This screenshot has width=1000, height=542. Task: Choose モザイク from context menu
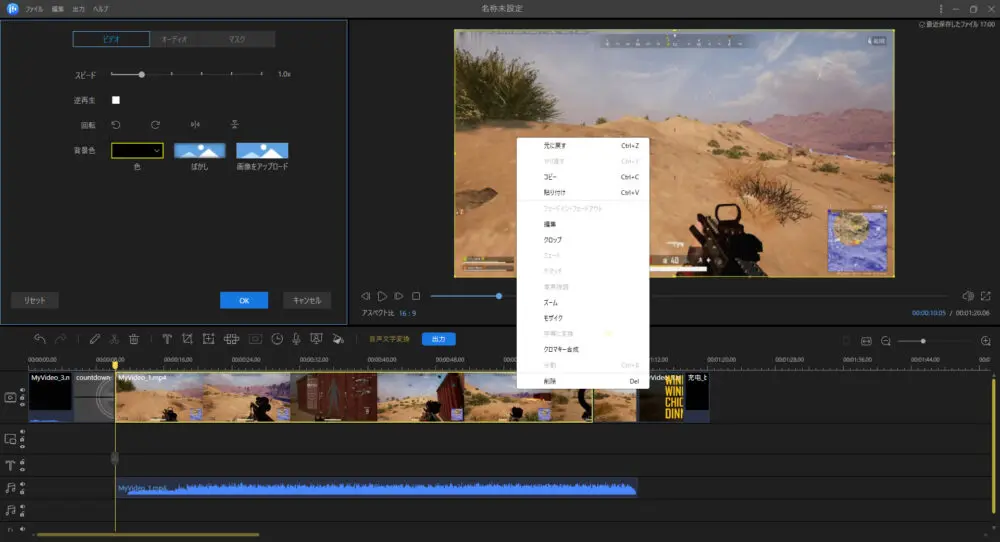[x=583, y=318]
